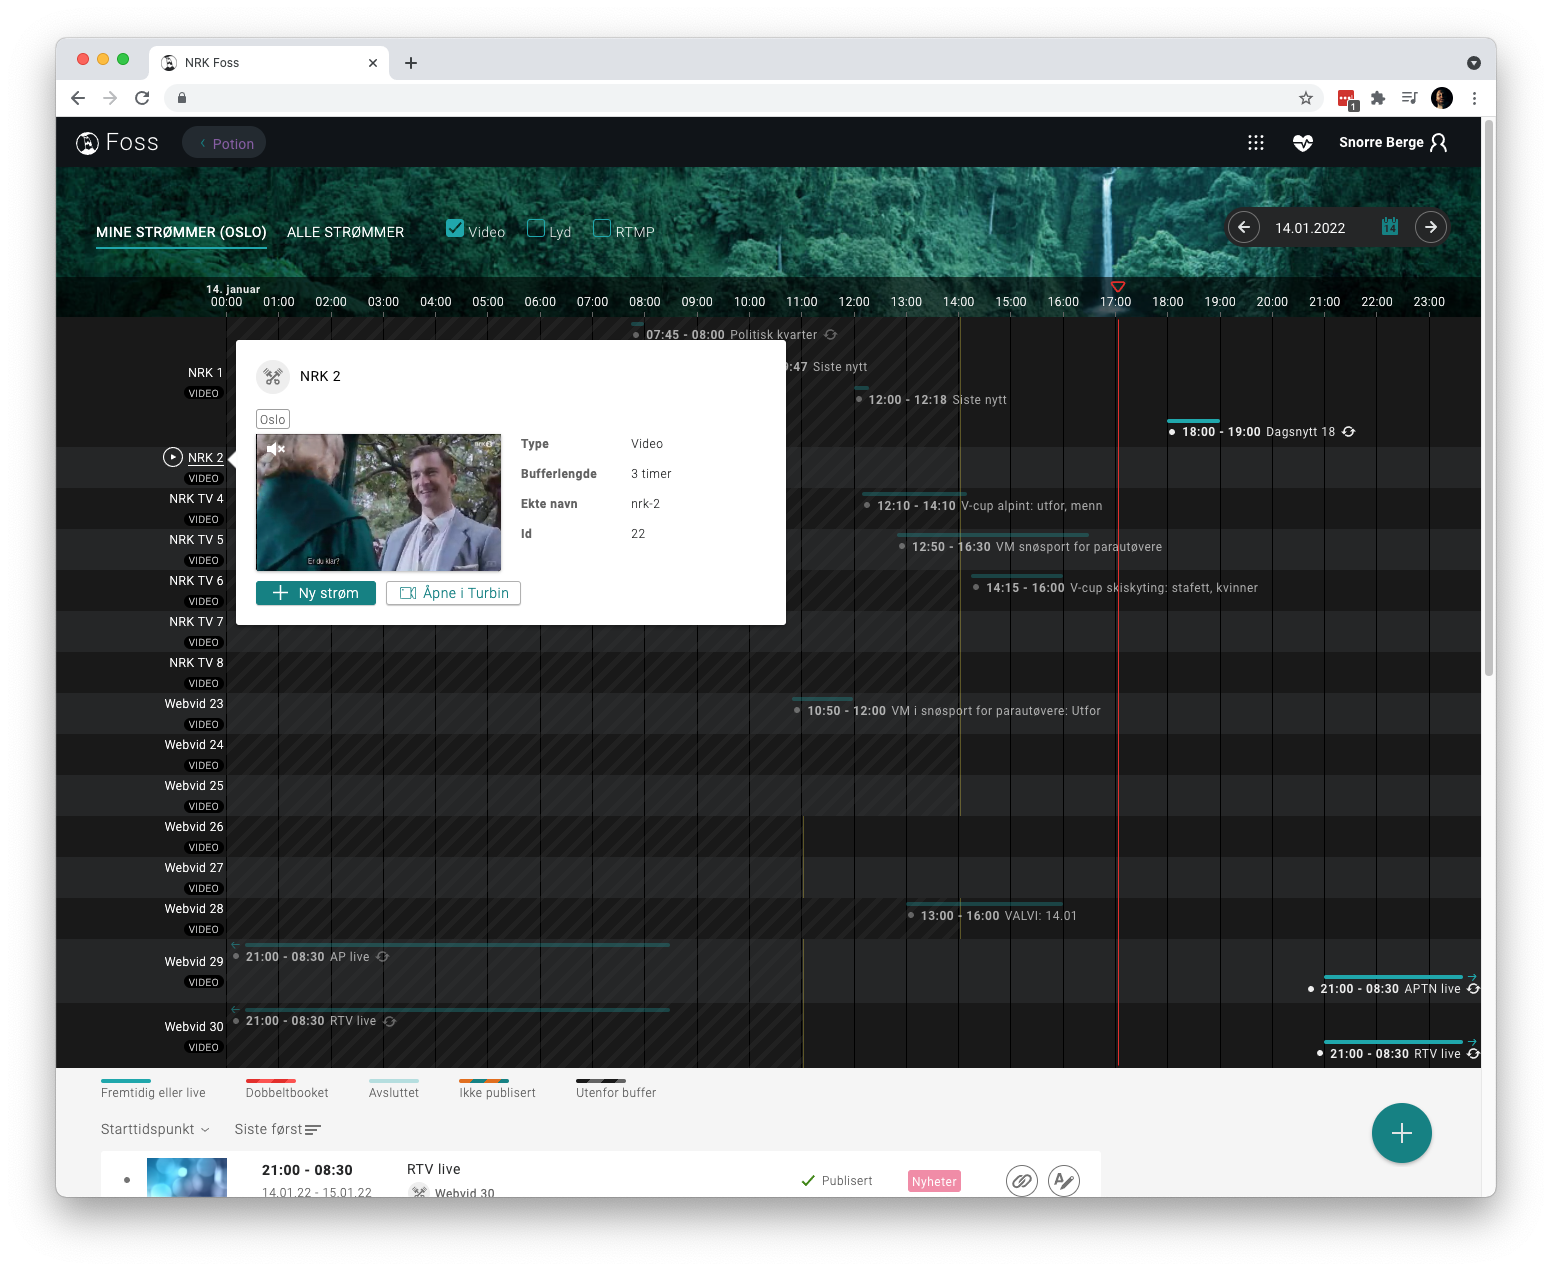This screenshot has width=1552, height=1271.
Task: Enable the RTMP filter checkbox
Action: pyautogui.click(x=602, y=229)
